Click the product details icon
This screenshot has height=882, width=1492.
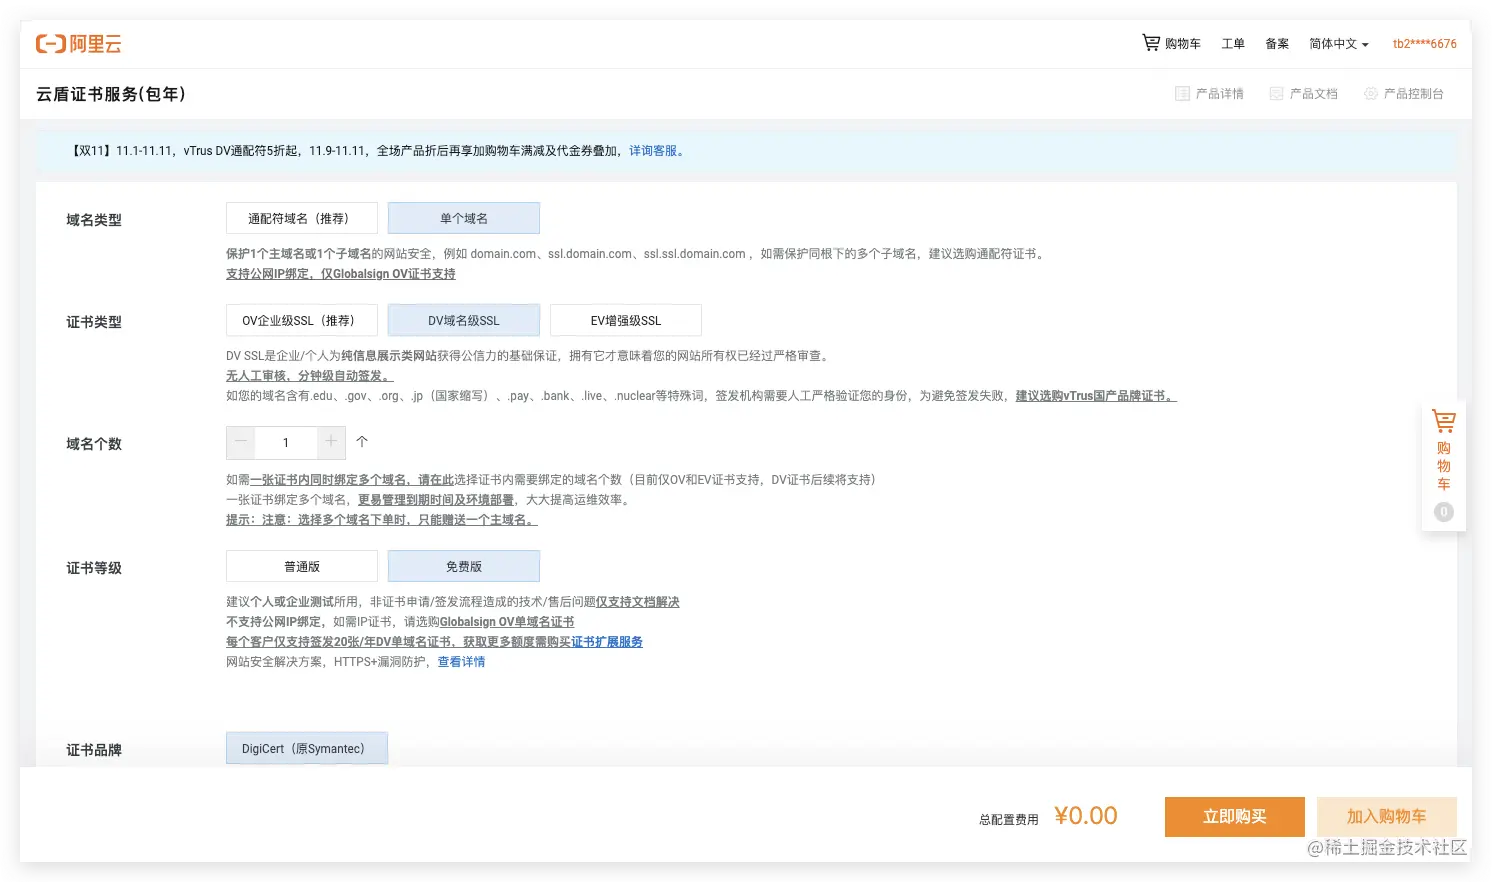tap(1182, 94)
